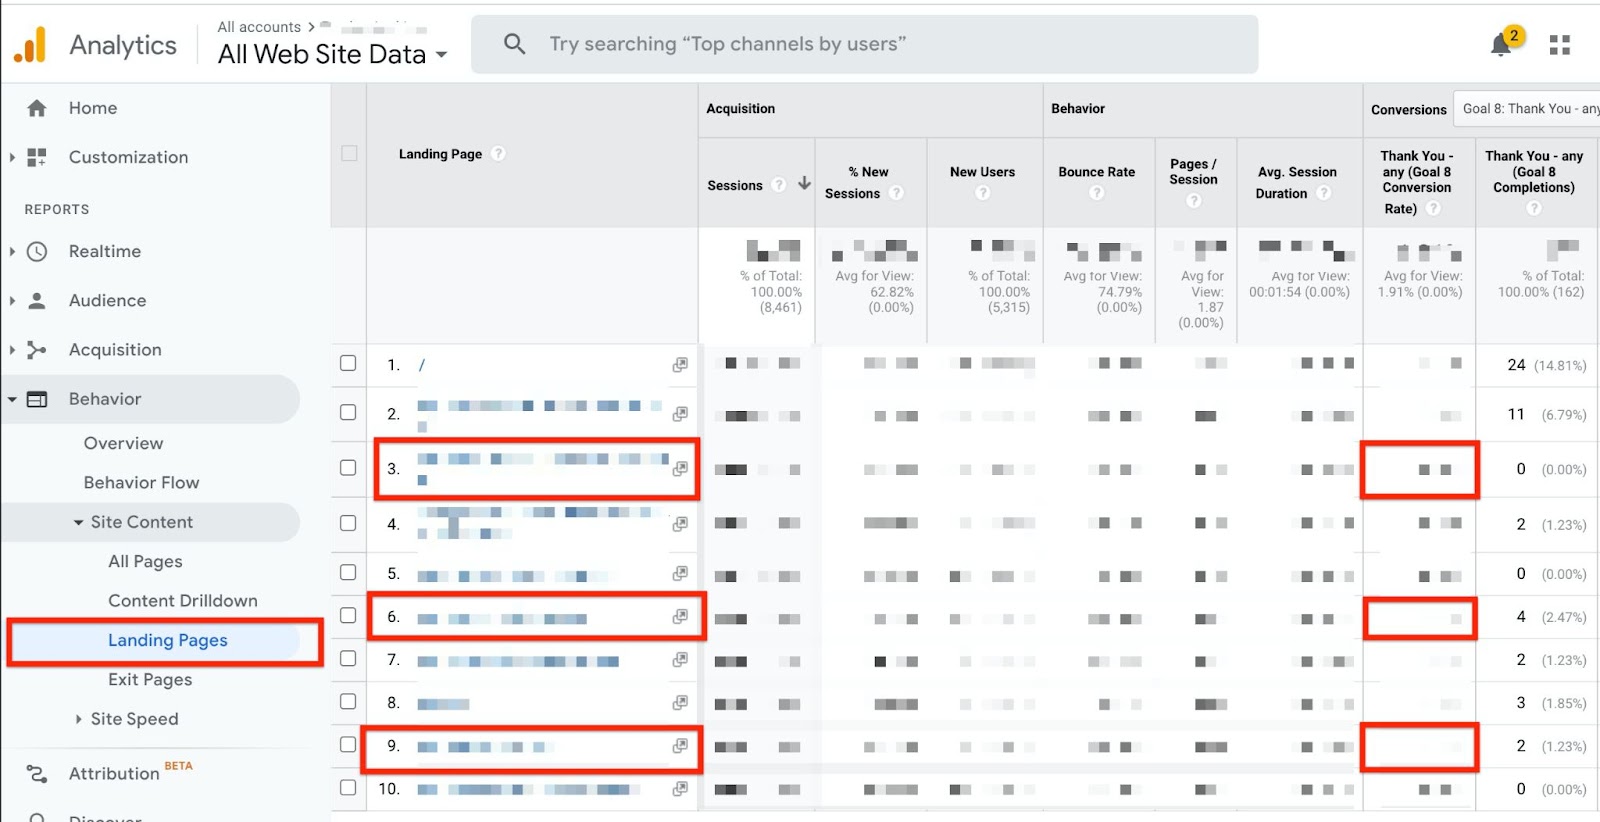Click the Attribution path icon
1600x822 pixels.
(37, 773)
